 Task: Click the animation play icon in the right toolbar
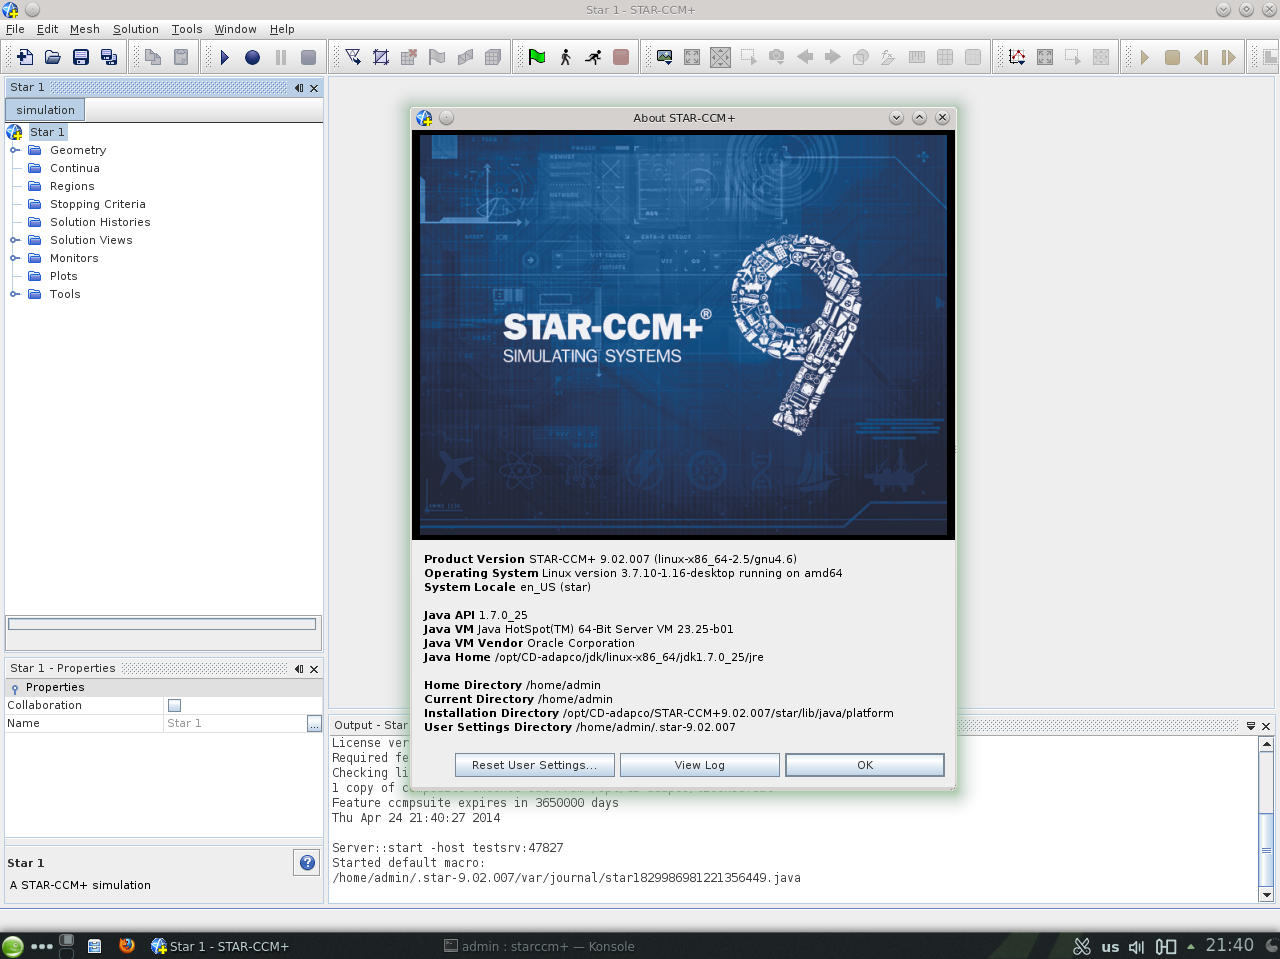[x=1145, y=57]
